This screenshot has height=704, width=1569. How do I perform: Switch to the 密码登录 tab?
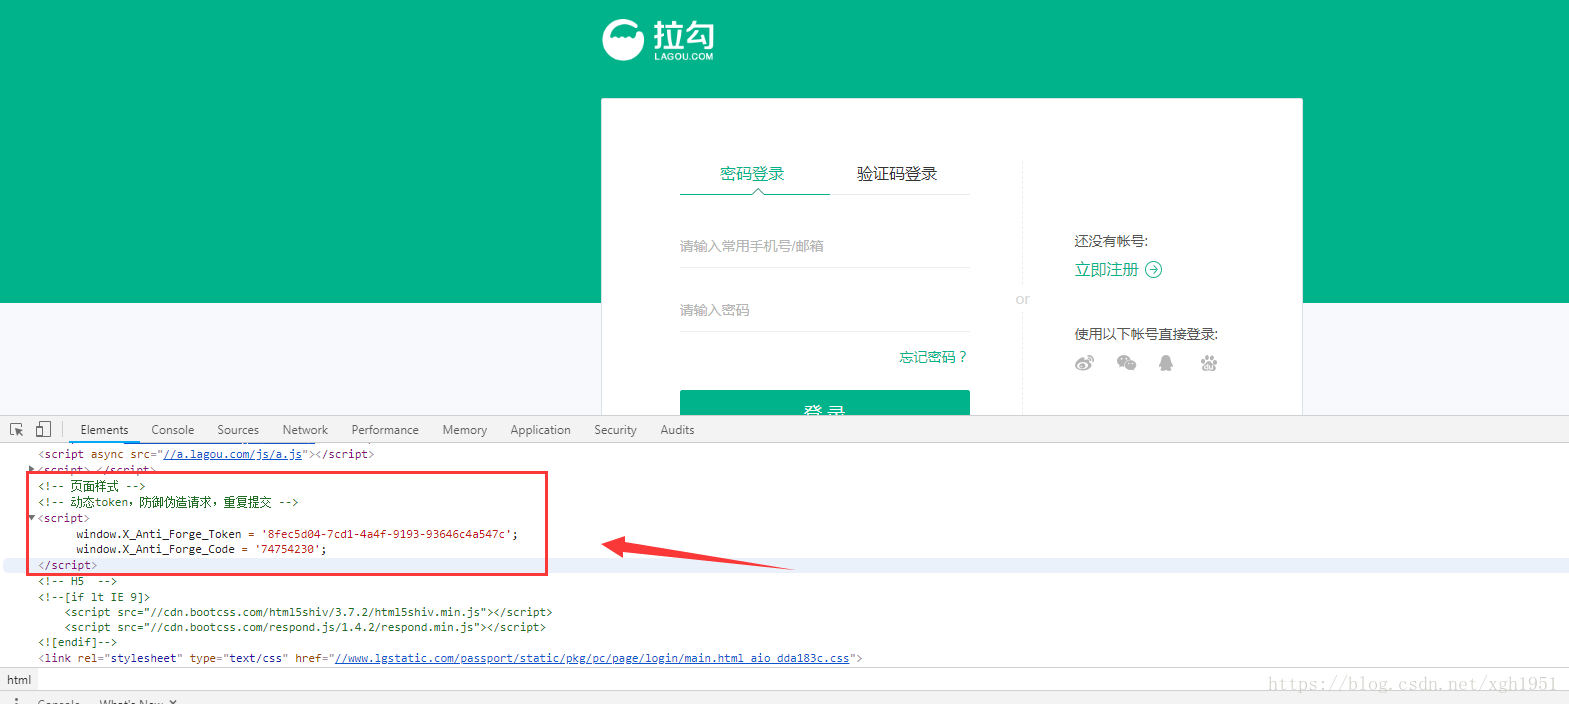click(x=752, y=174)
